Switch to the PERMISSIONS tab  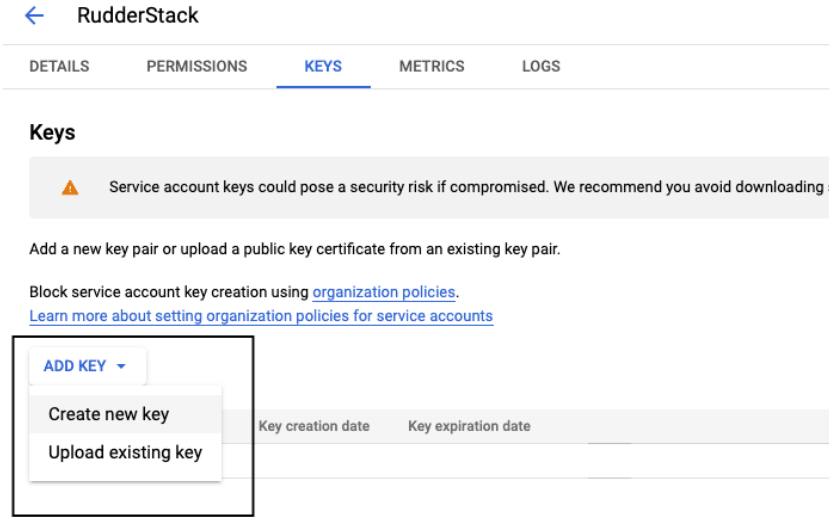point(197,66)
